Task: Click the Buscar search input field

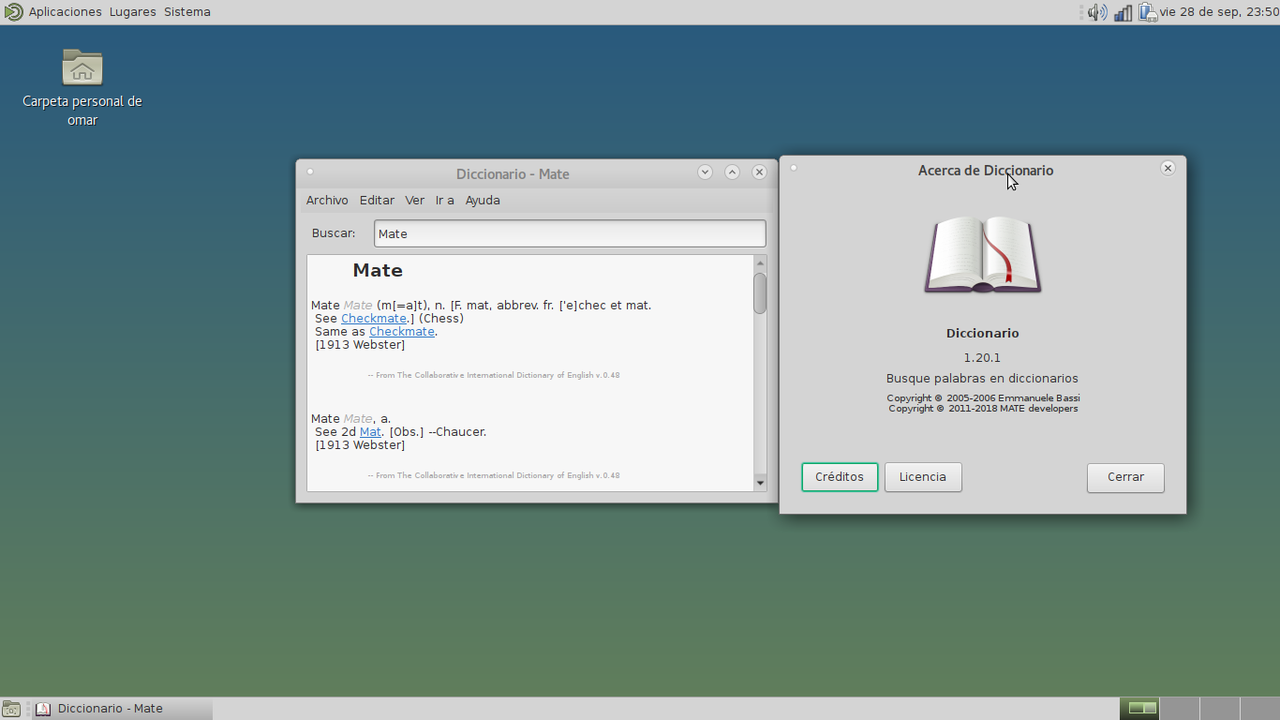Action: point(570,233)
